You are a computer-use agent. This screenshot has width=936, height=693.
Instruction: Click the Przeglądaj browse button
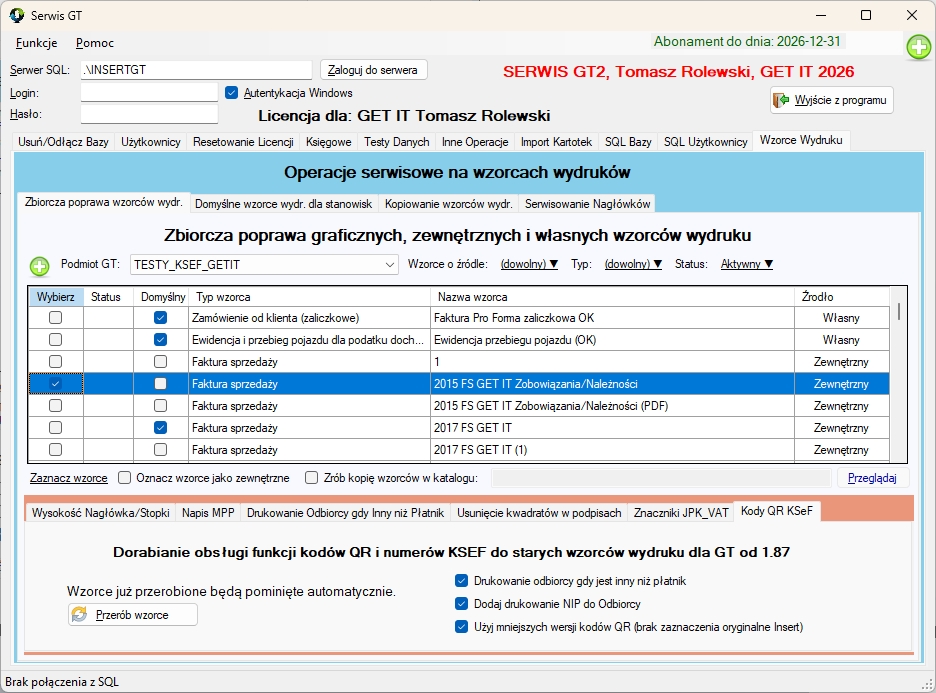click(872, 478)
